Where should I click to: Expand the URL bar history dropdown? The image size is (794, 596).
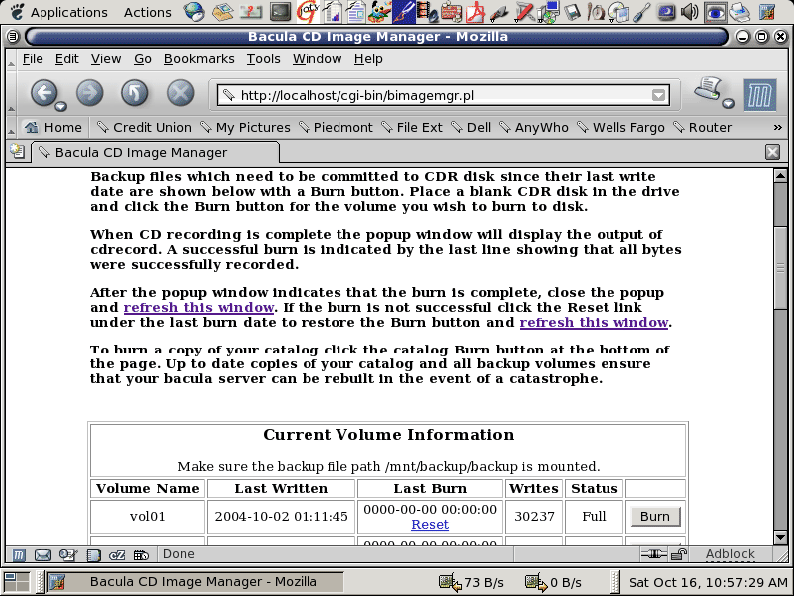coord(658,95)
